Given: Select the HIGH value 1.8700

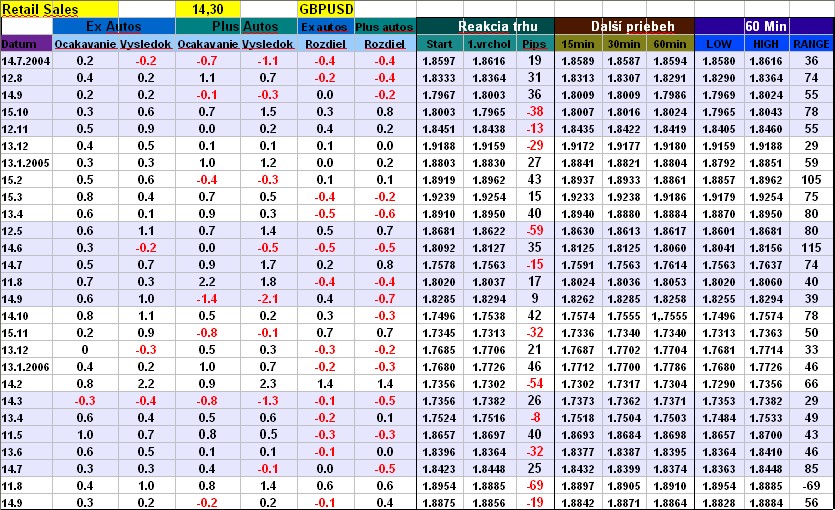Looking at the screenshot, I should pyautogui.click(x=766, y=435).
